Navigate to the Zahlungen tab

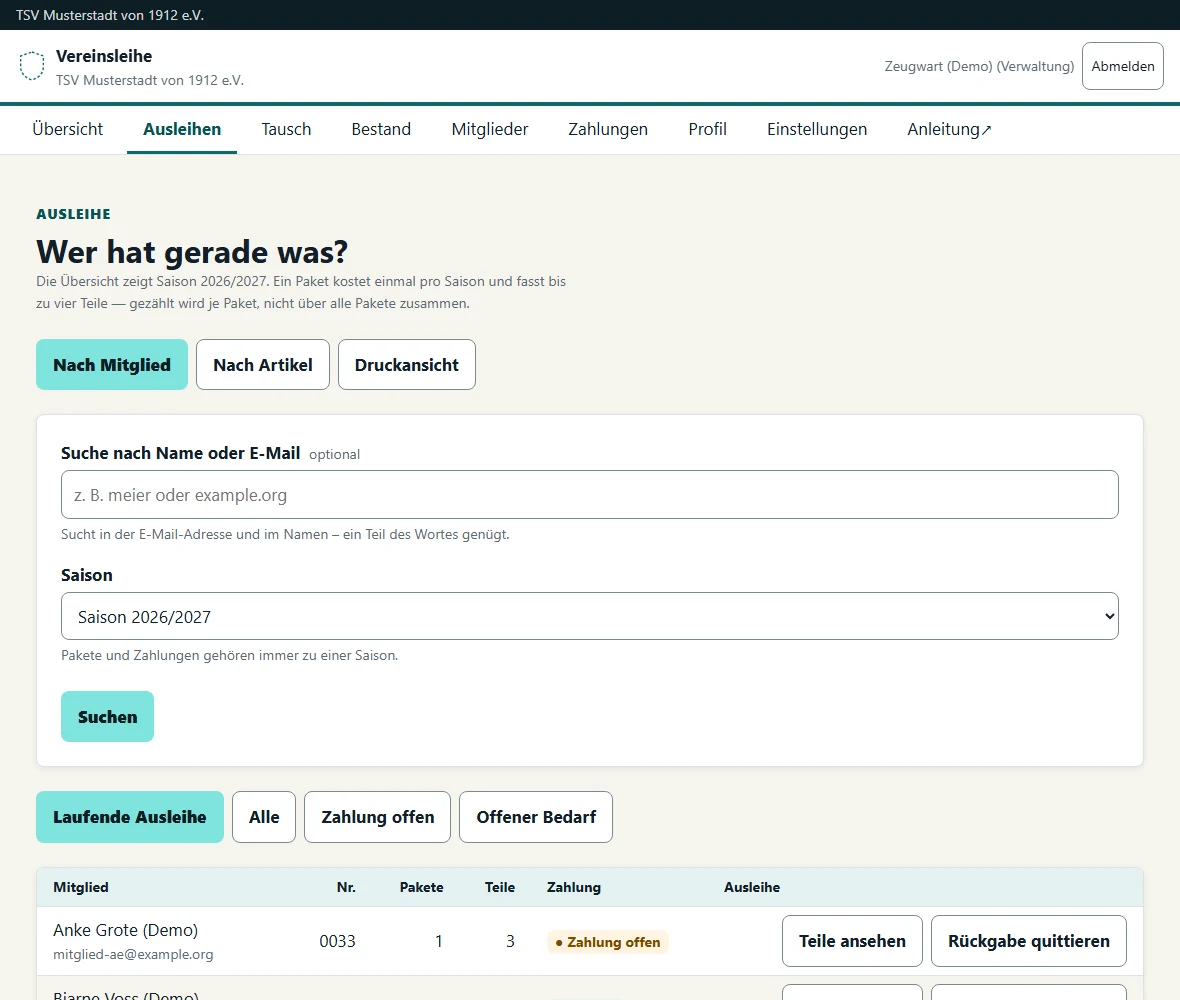point(608,129)
